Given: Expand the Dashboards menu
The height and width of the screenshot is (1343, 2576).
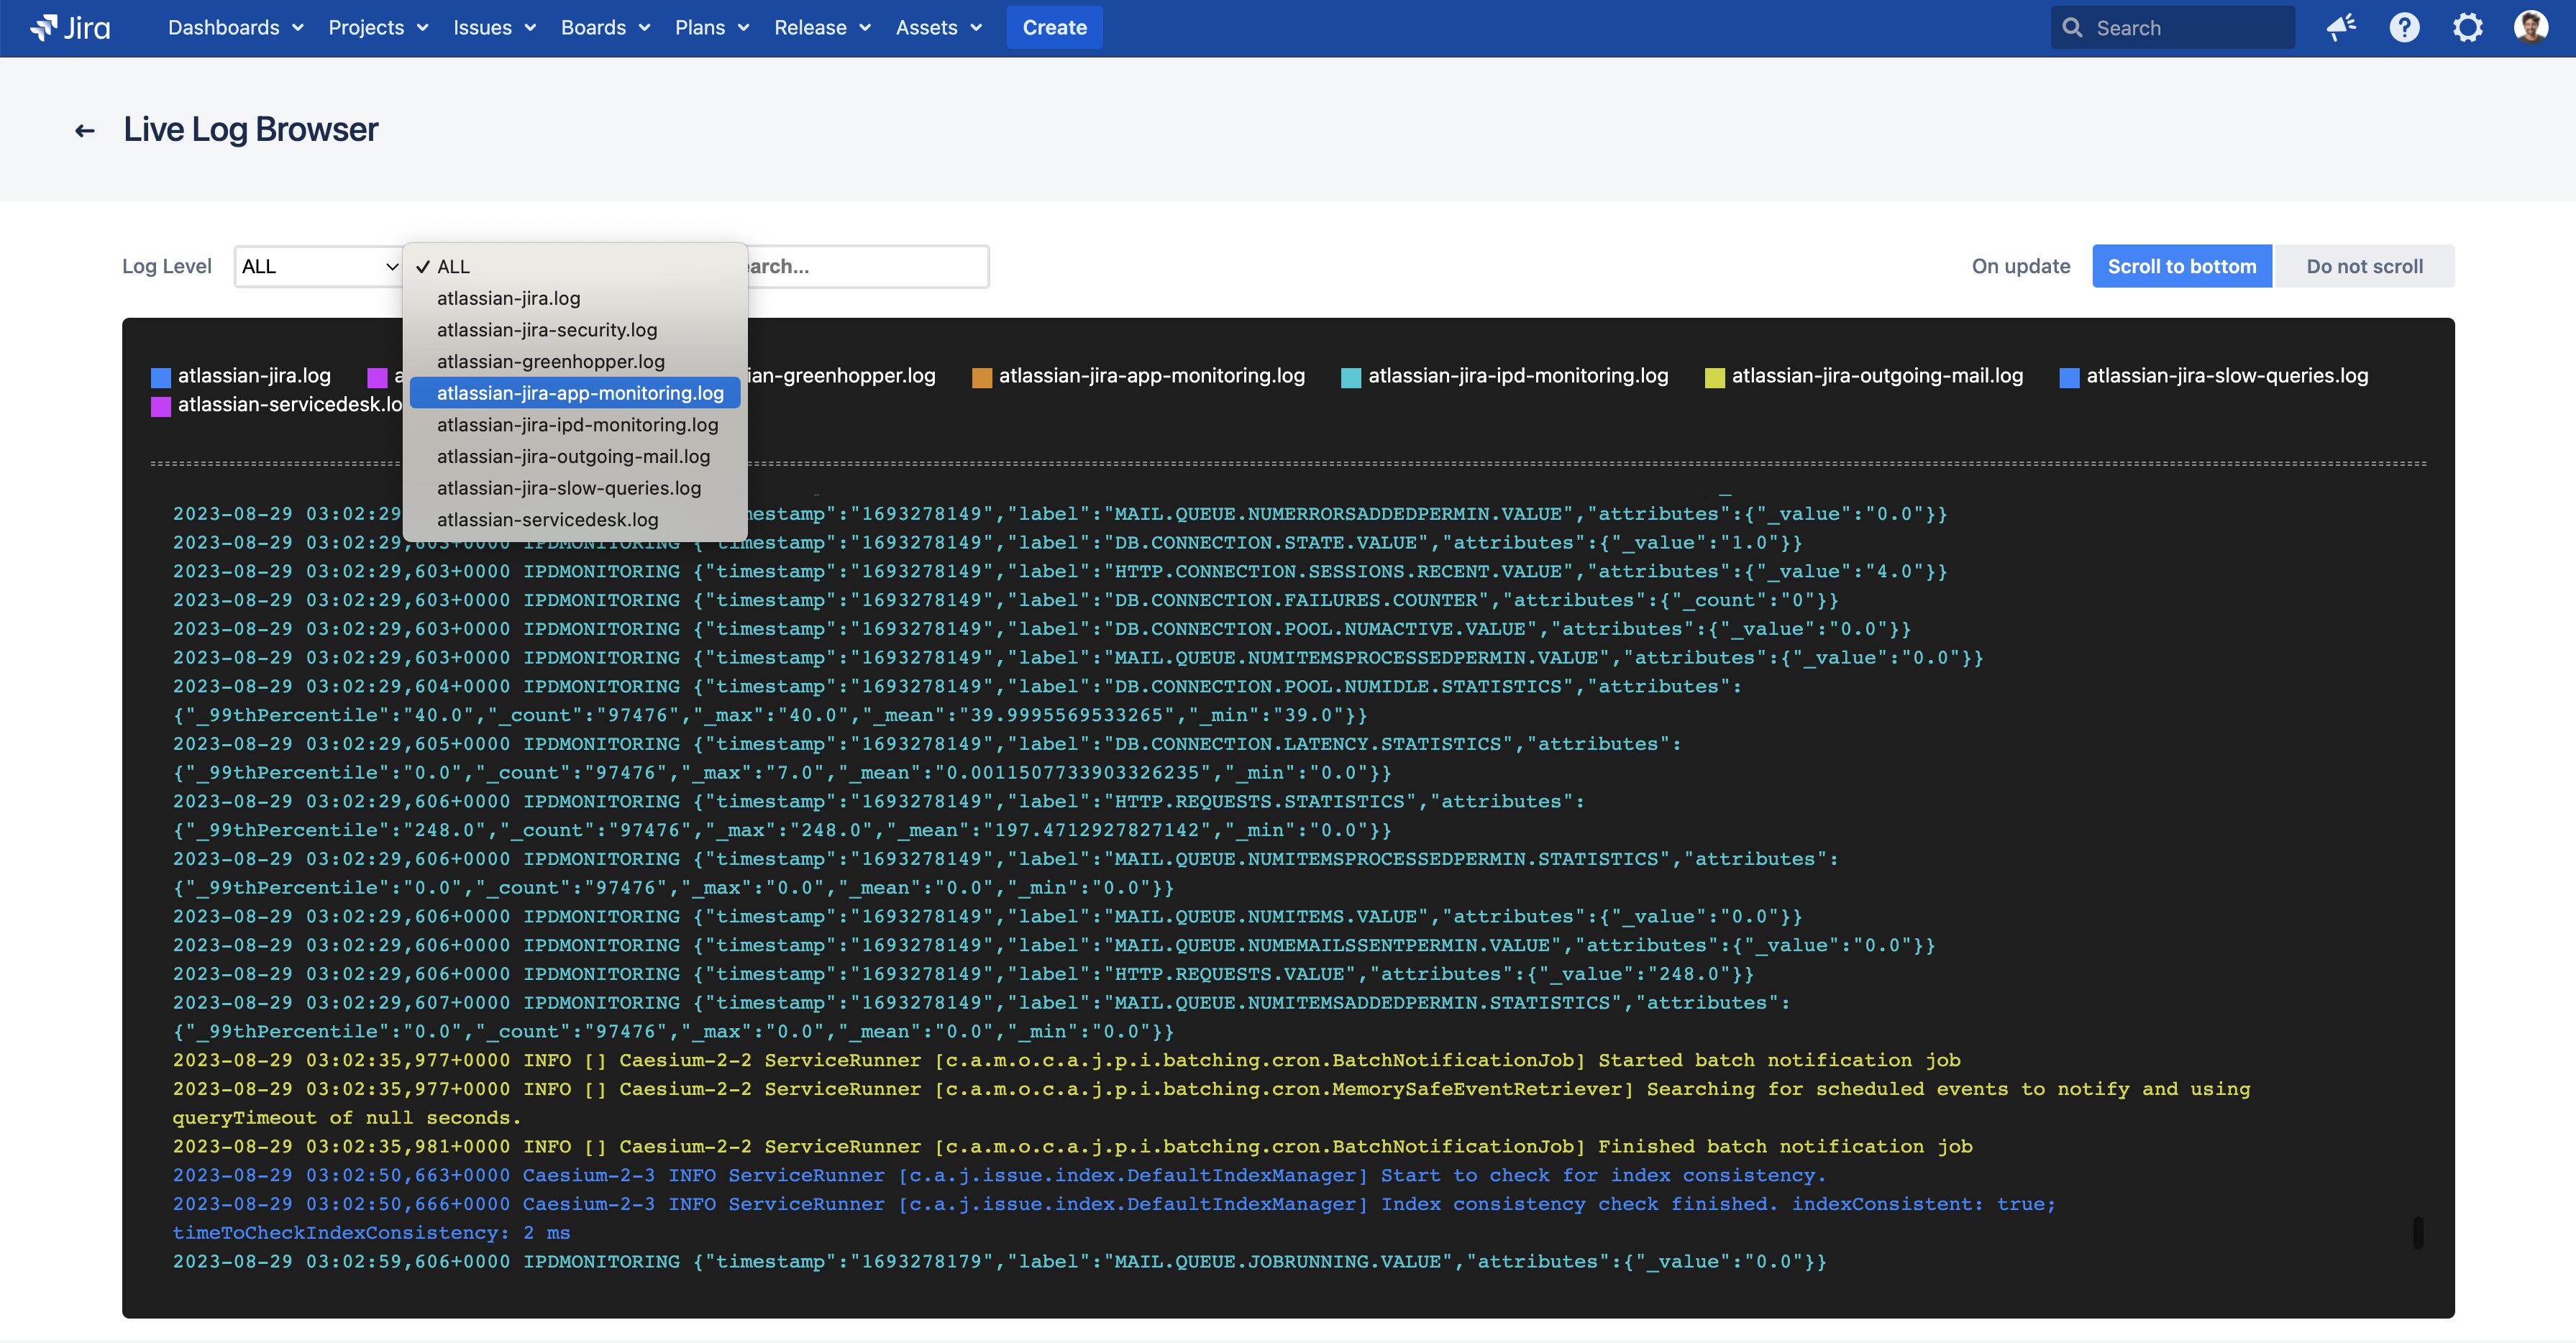Looking at the screenshot, I should point(235,27).
